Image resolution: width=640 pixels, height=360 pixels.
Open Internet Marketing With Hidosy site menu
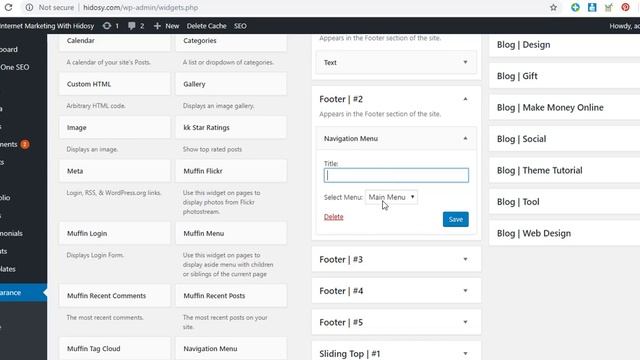point(47,26)
